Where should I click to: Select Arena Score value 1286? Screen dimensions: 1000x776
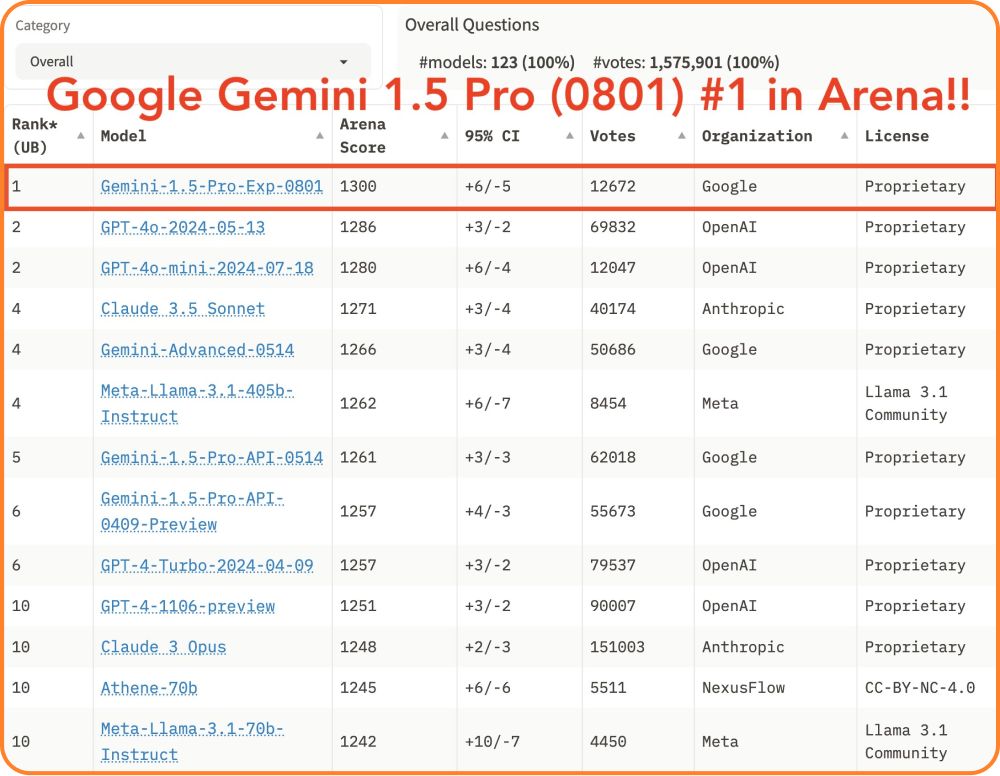358,227
